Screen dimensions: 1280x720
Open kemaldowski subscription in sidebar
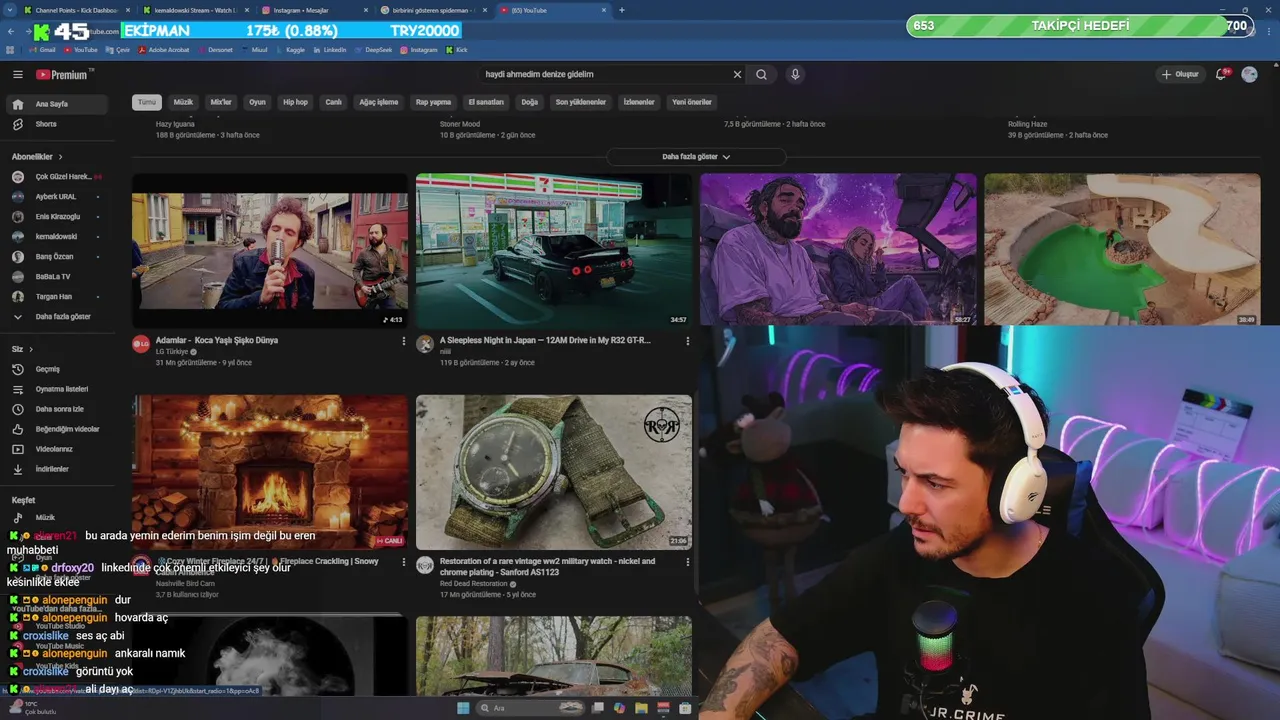pos(60,237)
